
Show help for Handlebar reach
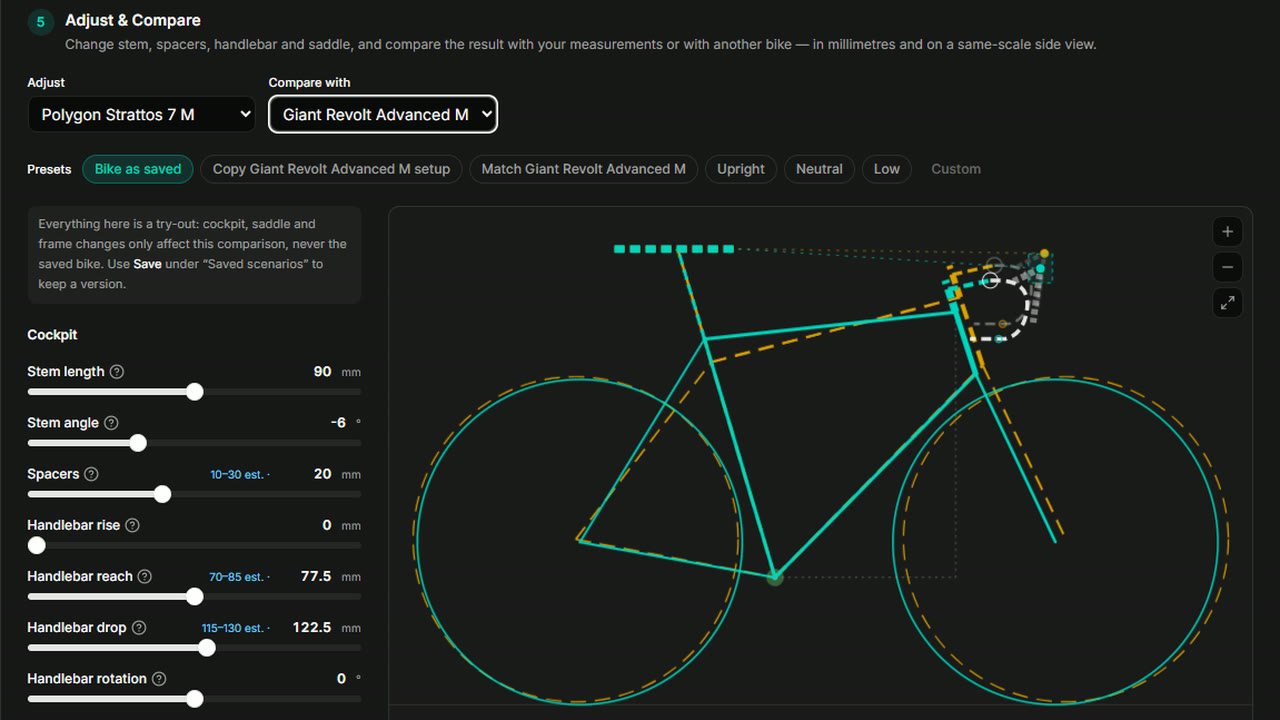145,576
